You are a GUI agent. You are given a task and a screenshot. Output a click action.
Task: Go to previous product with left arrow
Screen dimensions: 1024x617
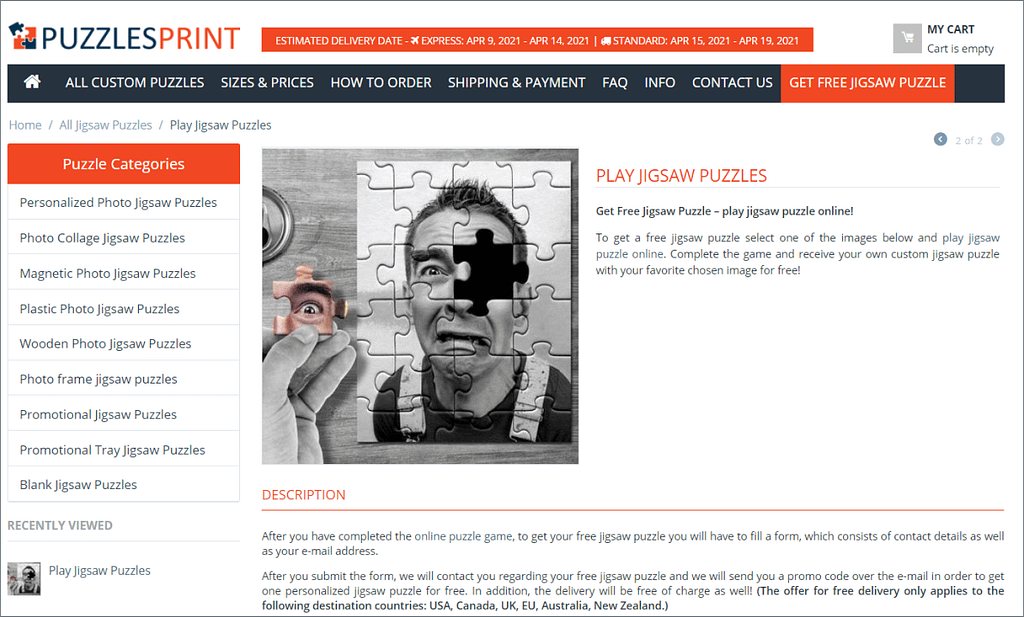pyautogui.click(x=940, y=139)
